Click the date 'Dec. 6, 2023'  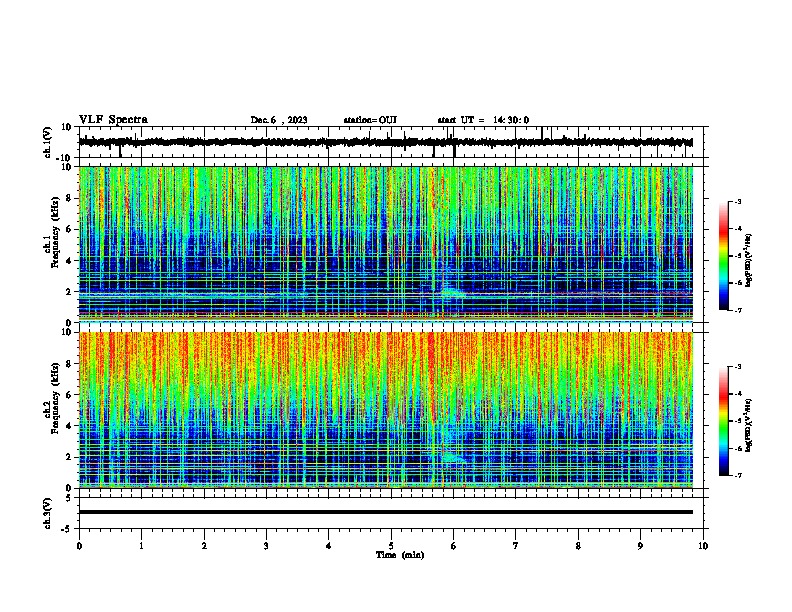(279, 120)
